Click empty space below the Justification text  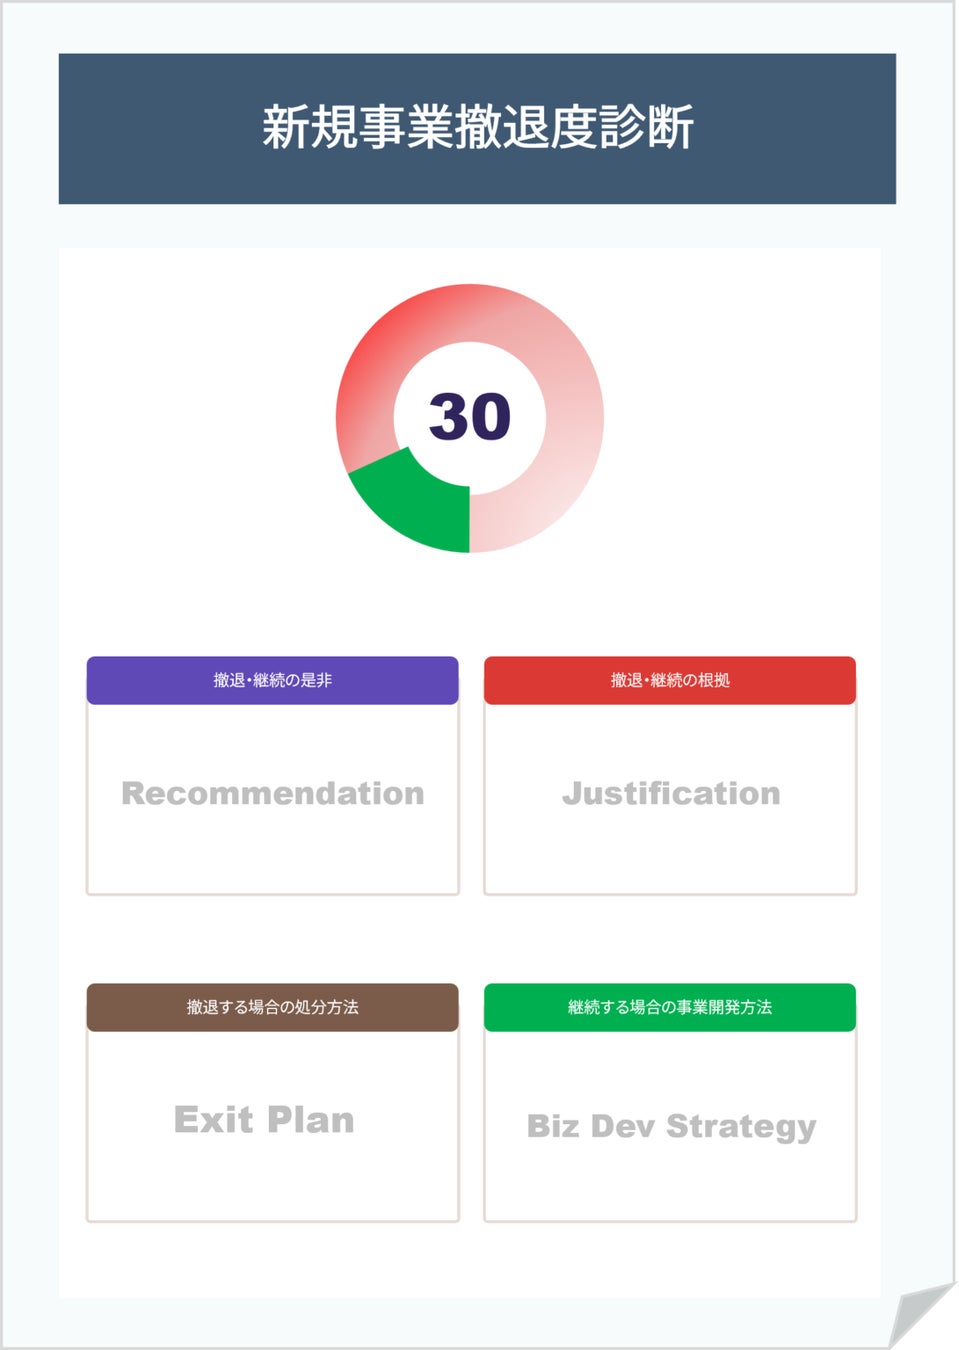(670, 855)
